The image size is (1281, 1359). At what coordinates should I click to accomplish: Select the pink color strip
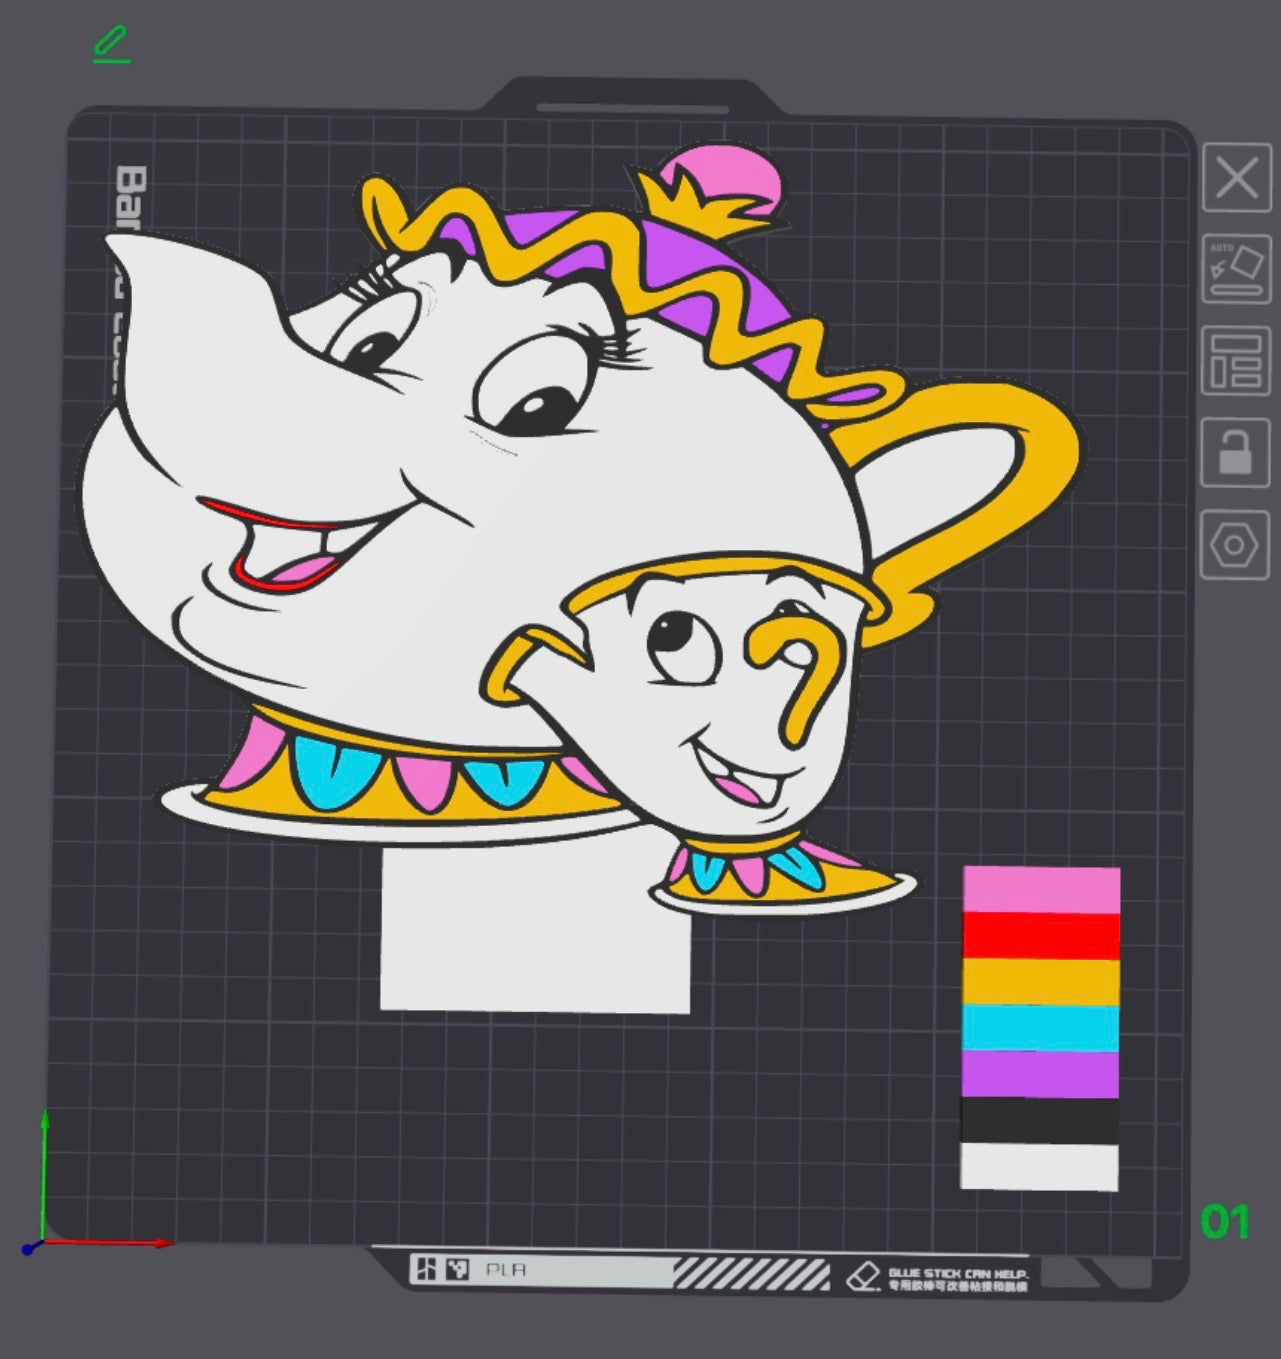(x=1041, y=890)
